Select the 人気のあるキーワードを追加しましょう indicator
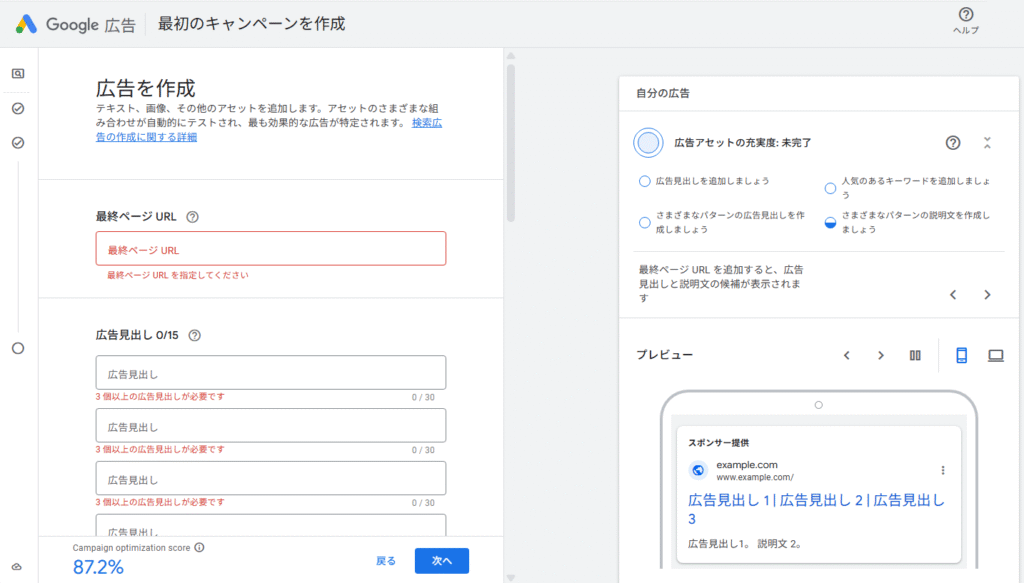 [829, 188]
